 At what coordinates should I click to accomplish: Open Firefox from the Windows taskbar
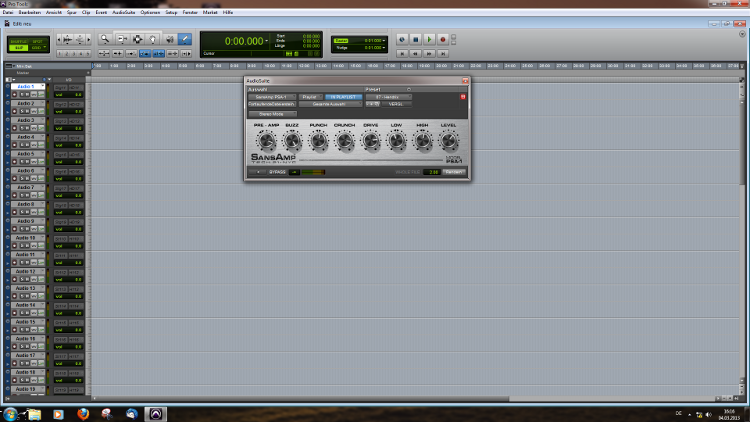pos(81,412)
